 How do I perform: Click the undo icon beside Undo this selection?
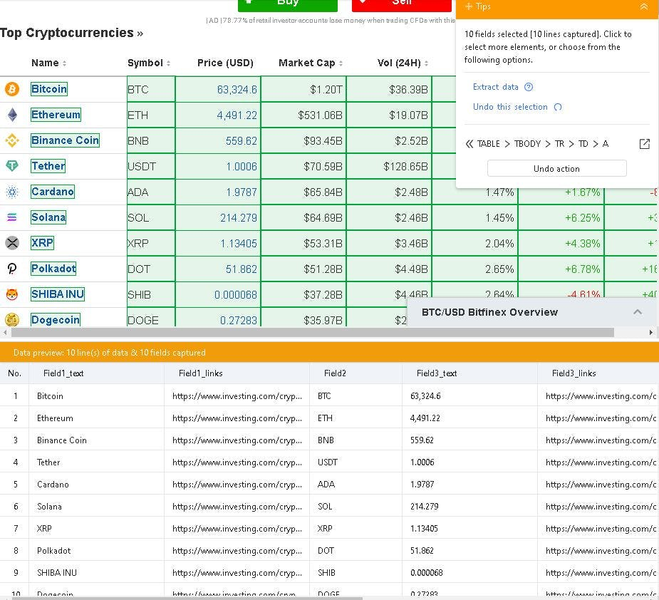pos(558,107)
